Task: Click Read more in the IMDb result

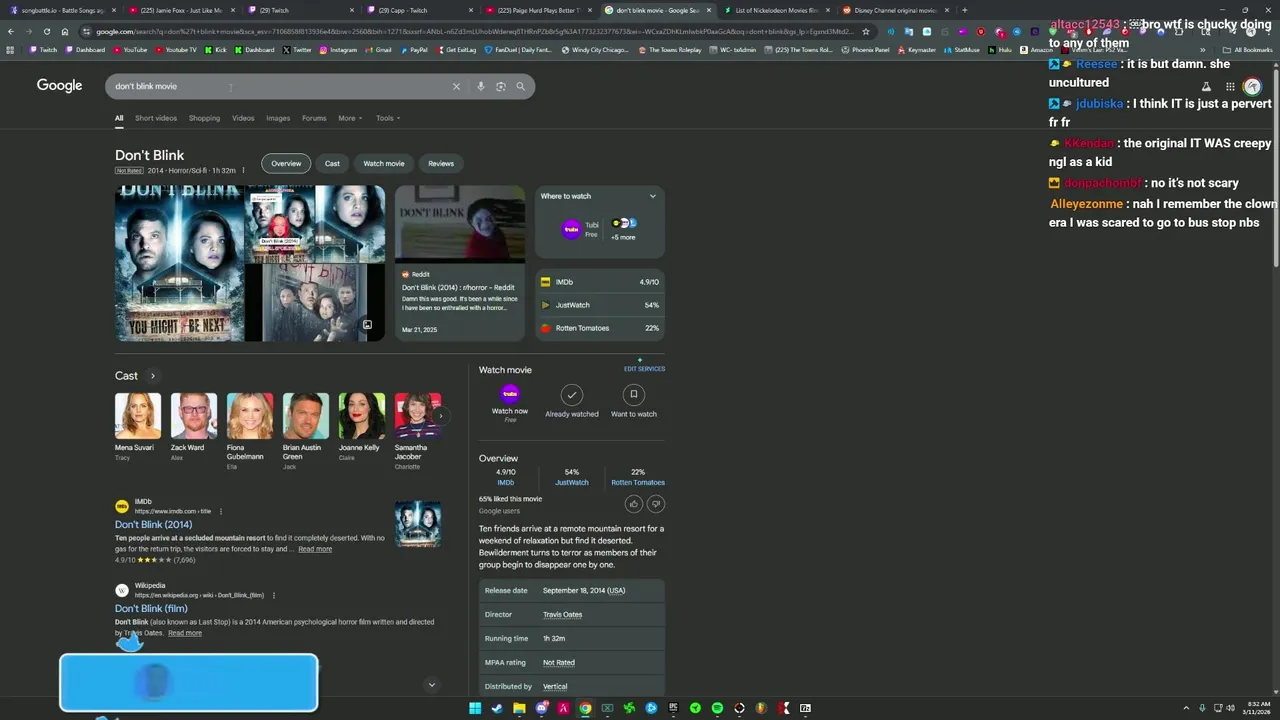Action: coord(315,549)
